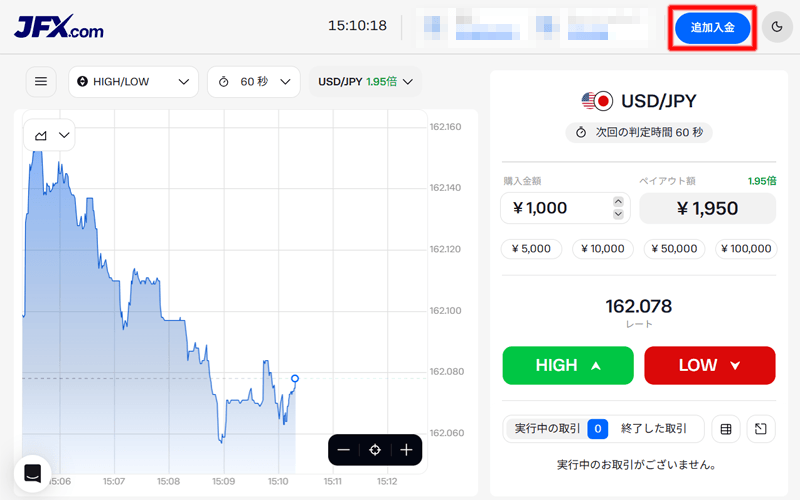This screenshot has height=500, width=800.
Task: Click the JFX.com logo
Action: (x=59, y=27)
